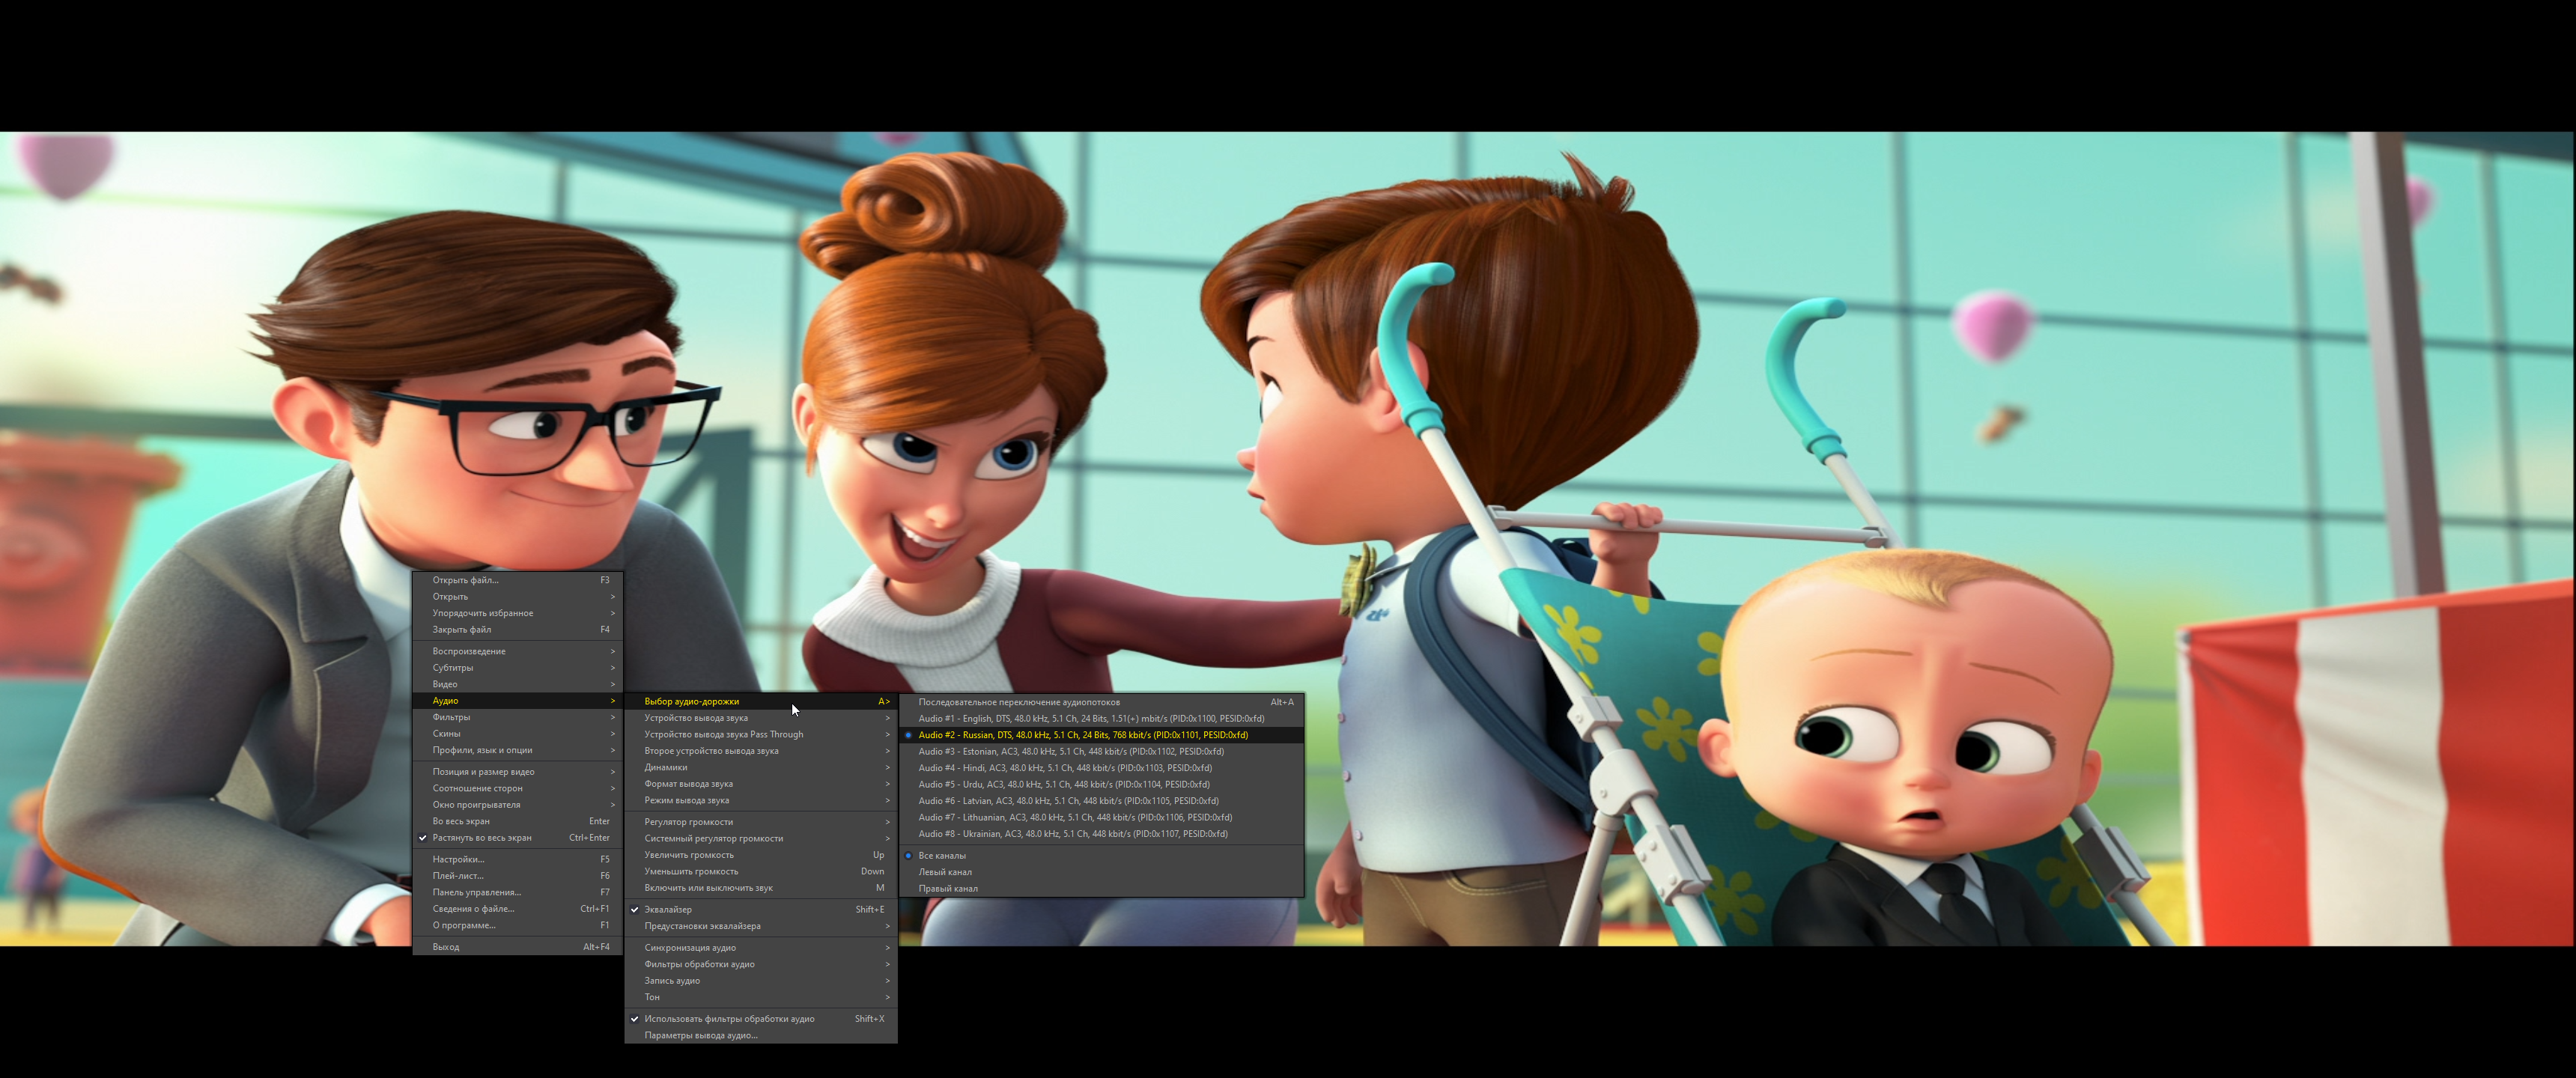The width and height of the screenshot is (2576, 1078).
Task: Open 'Параметры вывода аудио...' dialog
Action: point(700,1035)
